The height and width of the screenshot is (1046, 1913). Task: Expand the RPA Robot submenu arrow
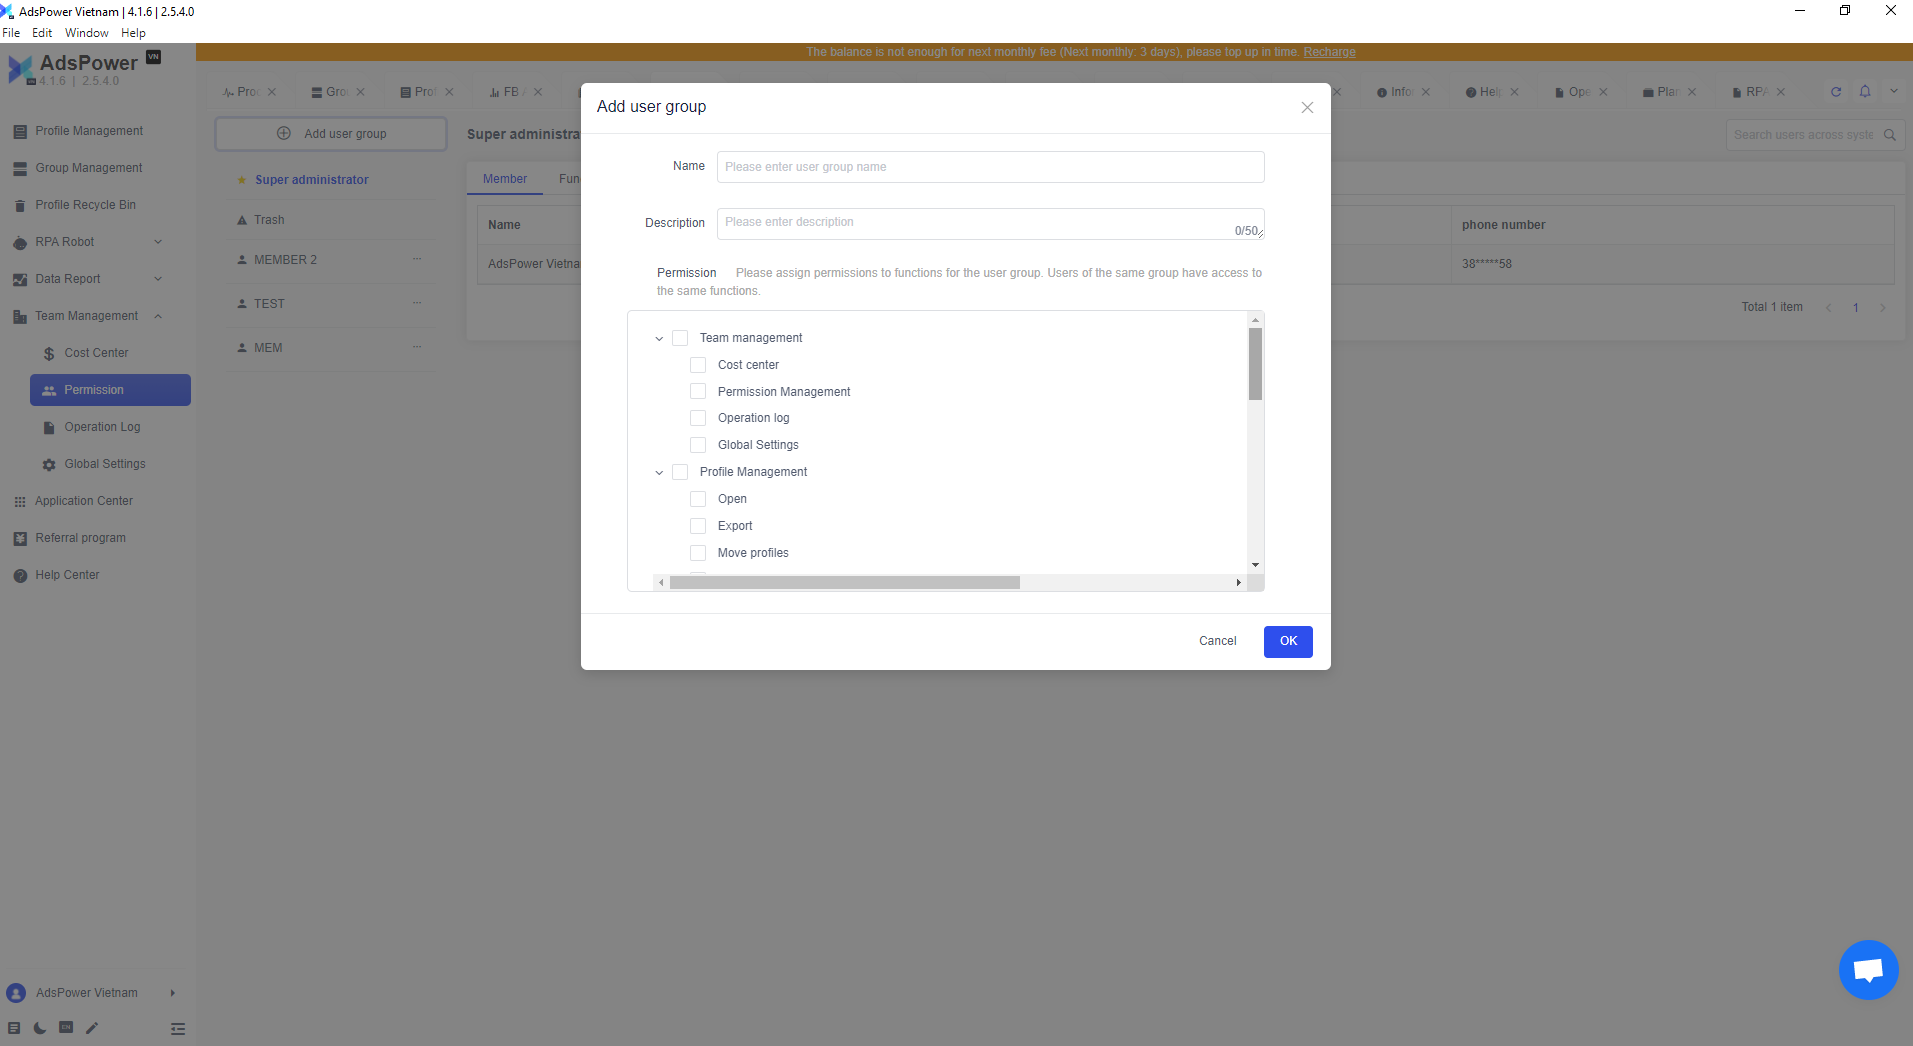(x=158, y=242)
